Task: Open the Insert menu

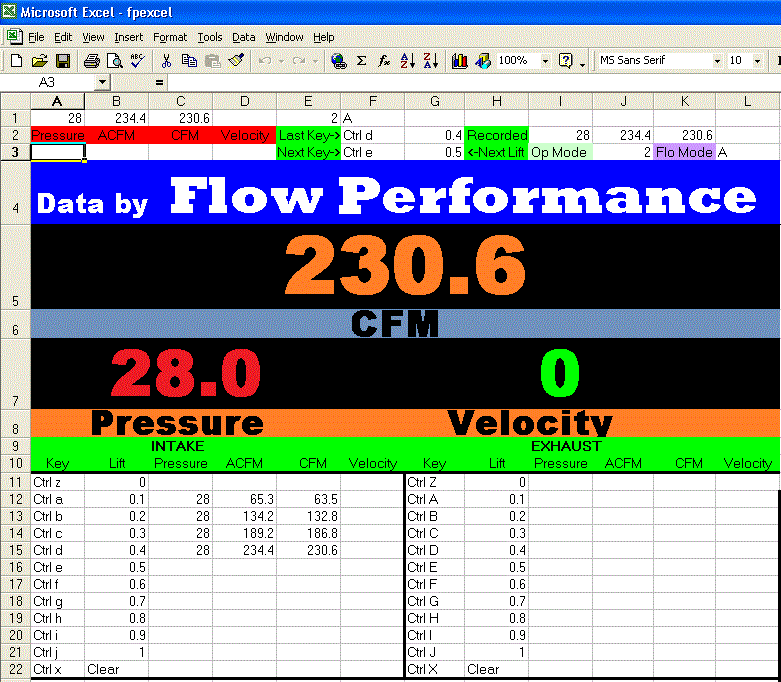Action: [x=129, y=37]
